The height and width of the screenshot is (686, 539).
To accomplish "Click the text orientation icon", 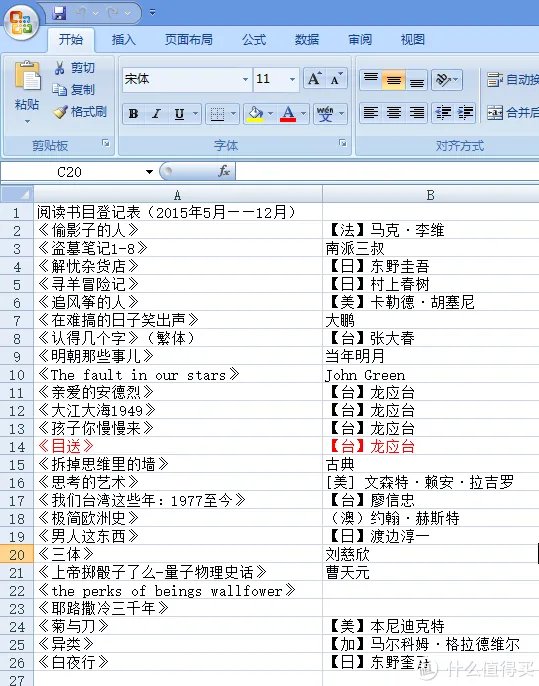I will [447, 80].
